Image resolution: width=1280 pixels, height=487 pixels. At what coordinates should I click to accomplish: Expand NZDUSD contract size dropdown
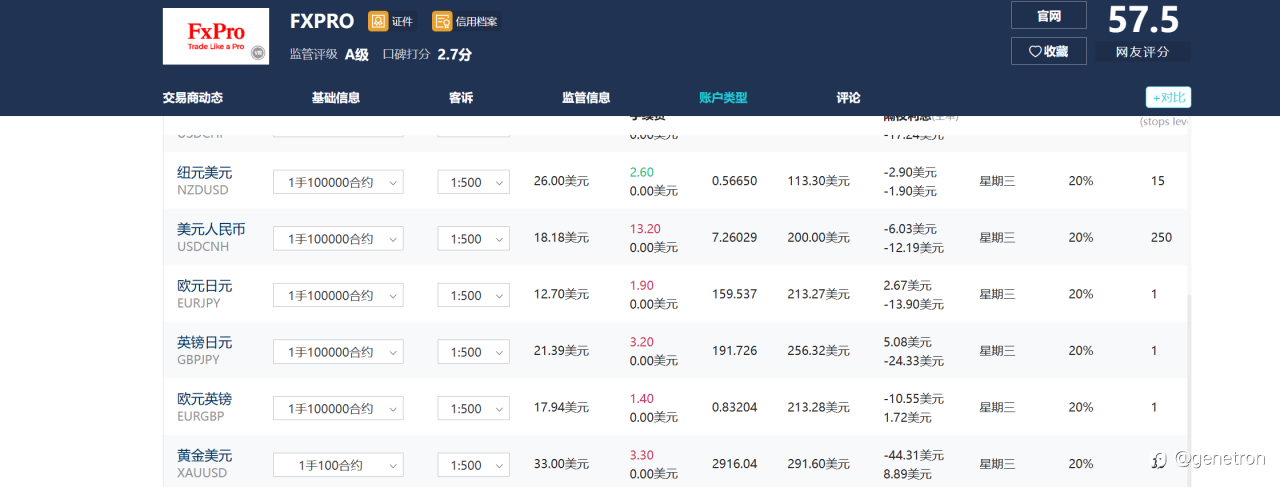point(338,182)
